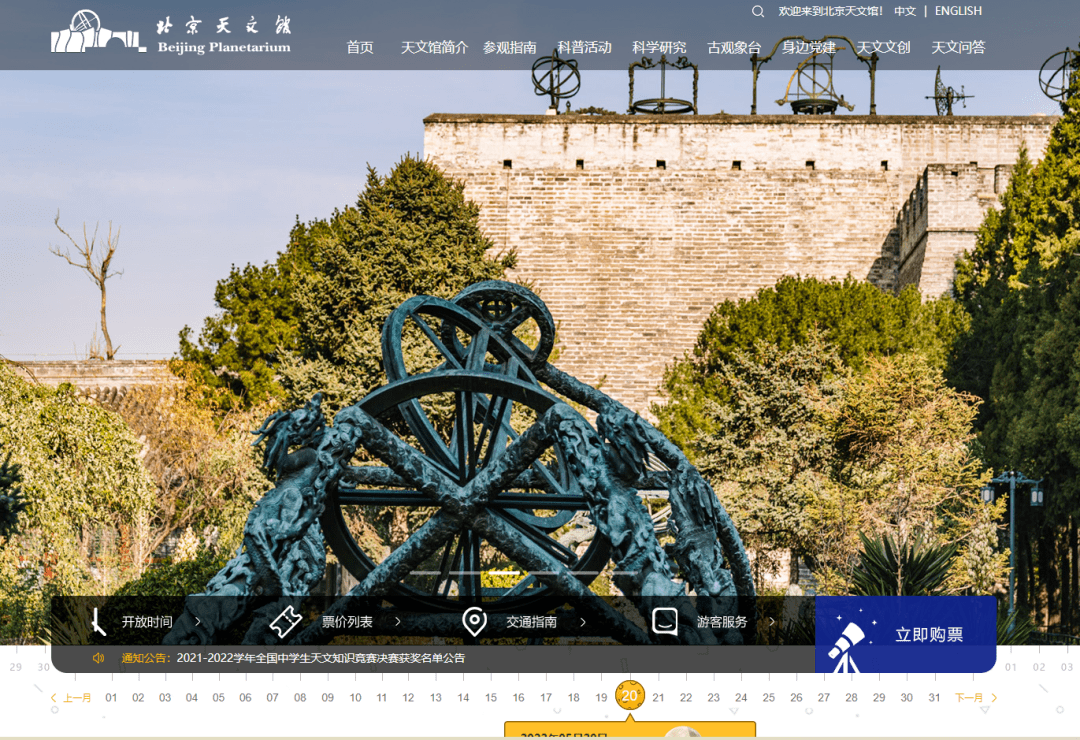Click the map pin transport icon
The image size is (1080, 740).
click(x=475, y=621)
